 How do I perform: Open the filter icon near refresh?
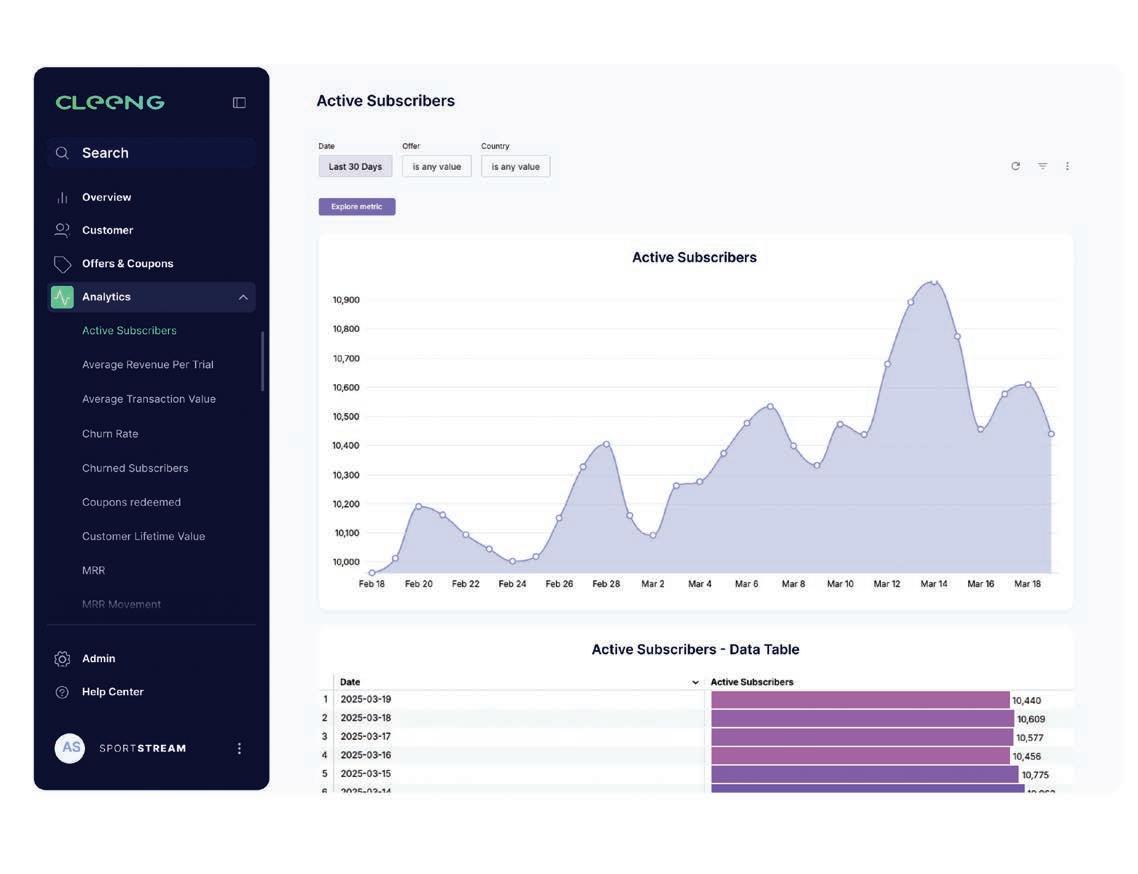[1042, 166]
